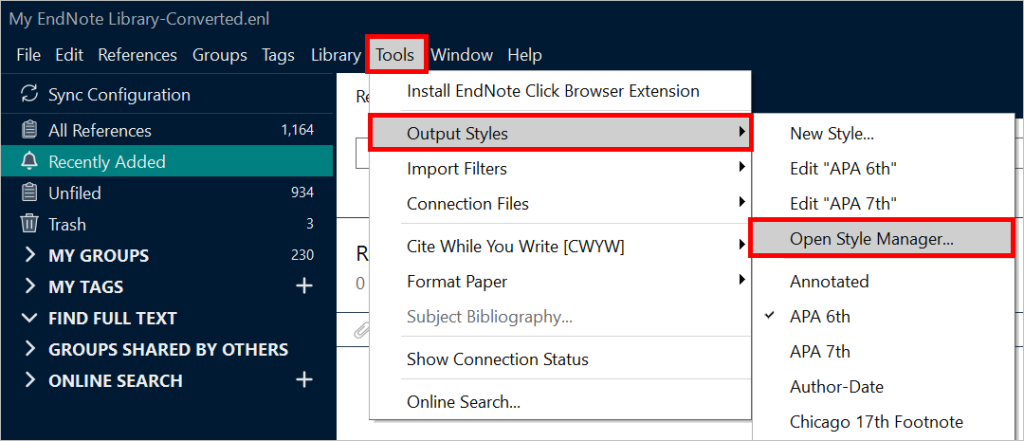Choose Install EndNote Click Browser Extension
1024x441 pixels.
[x=560, y=91]
